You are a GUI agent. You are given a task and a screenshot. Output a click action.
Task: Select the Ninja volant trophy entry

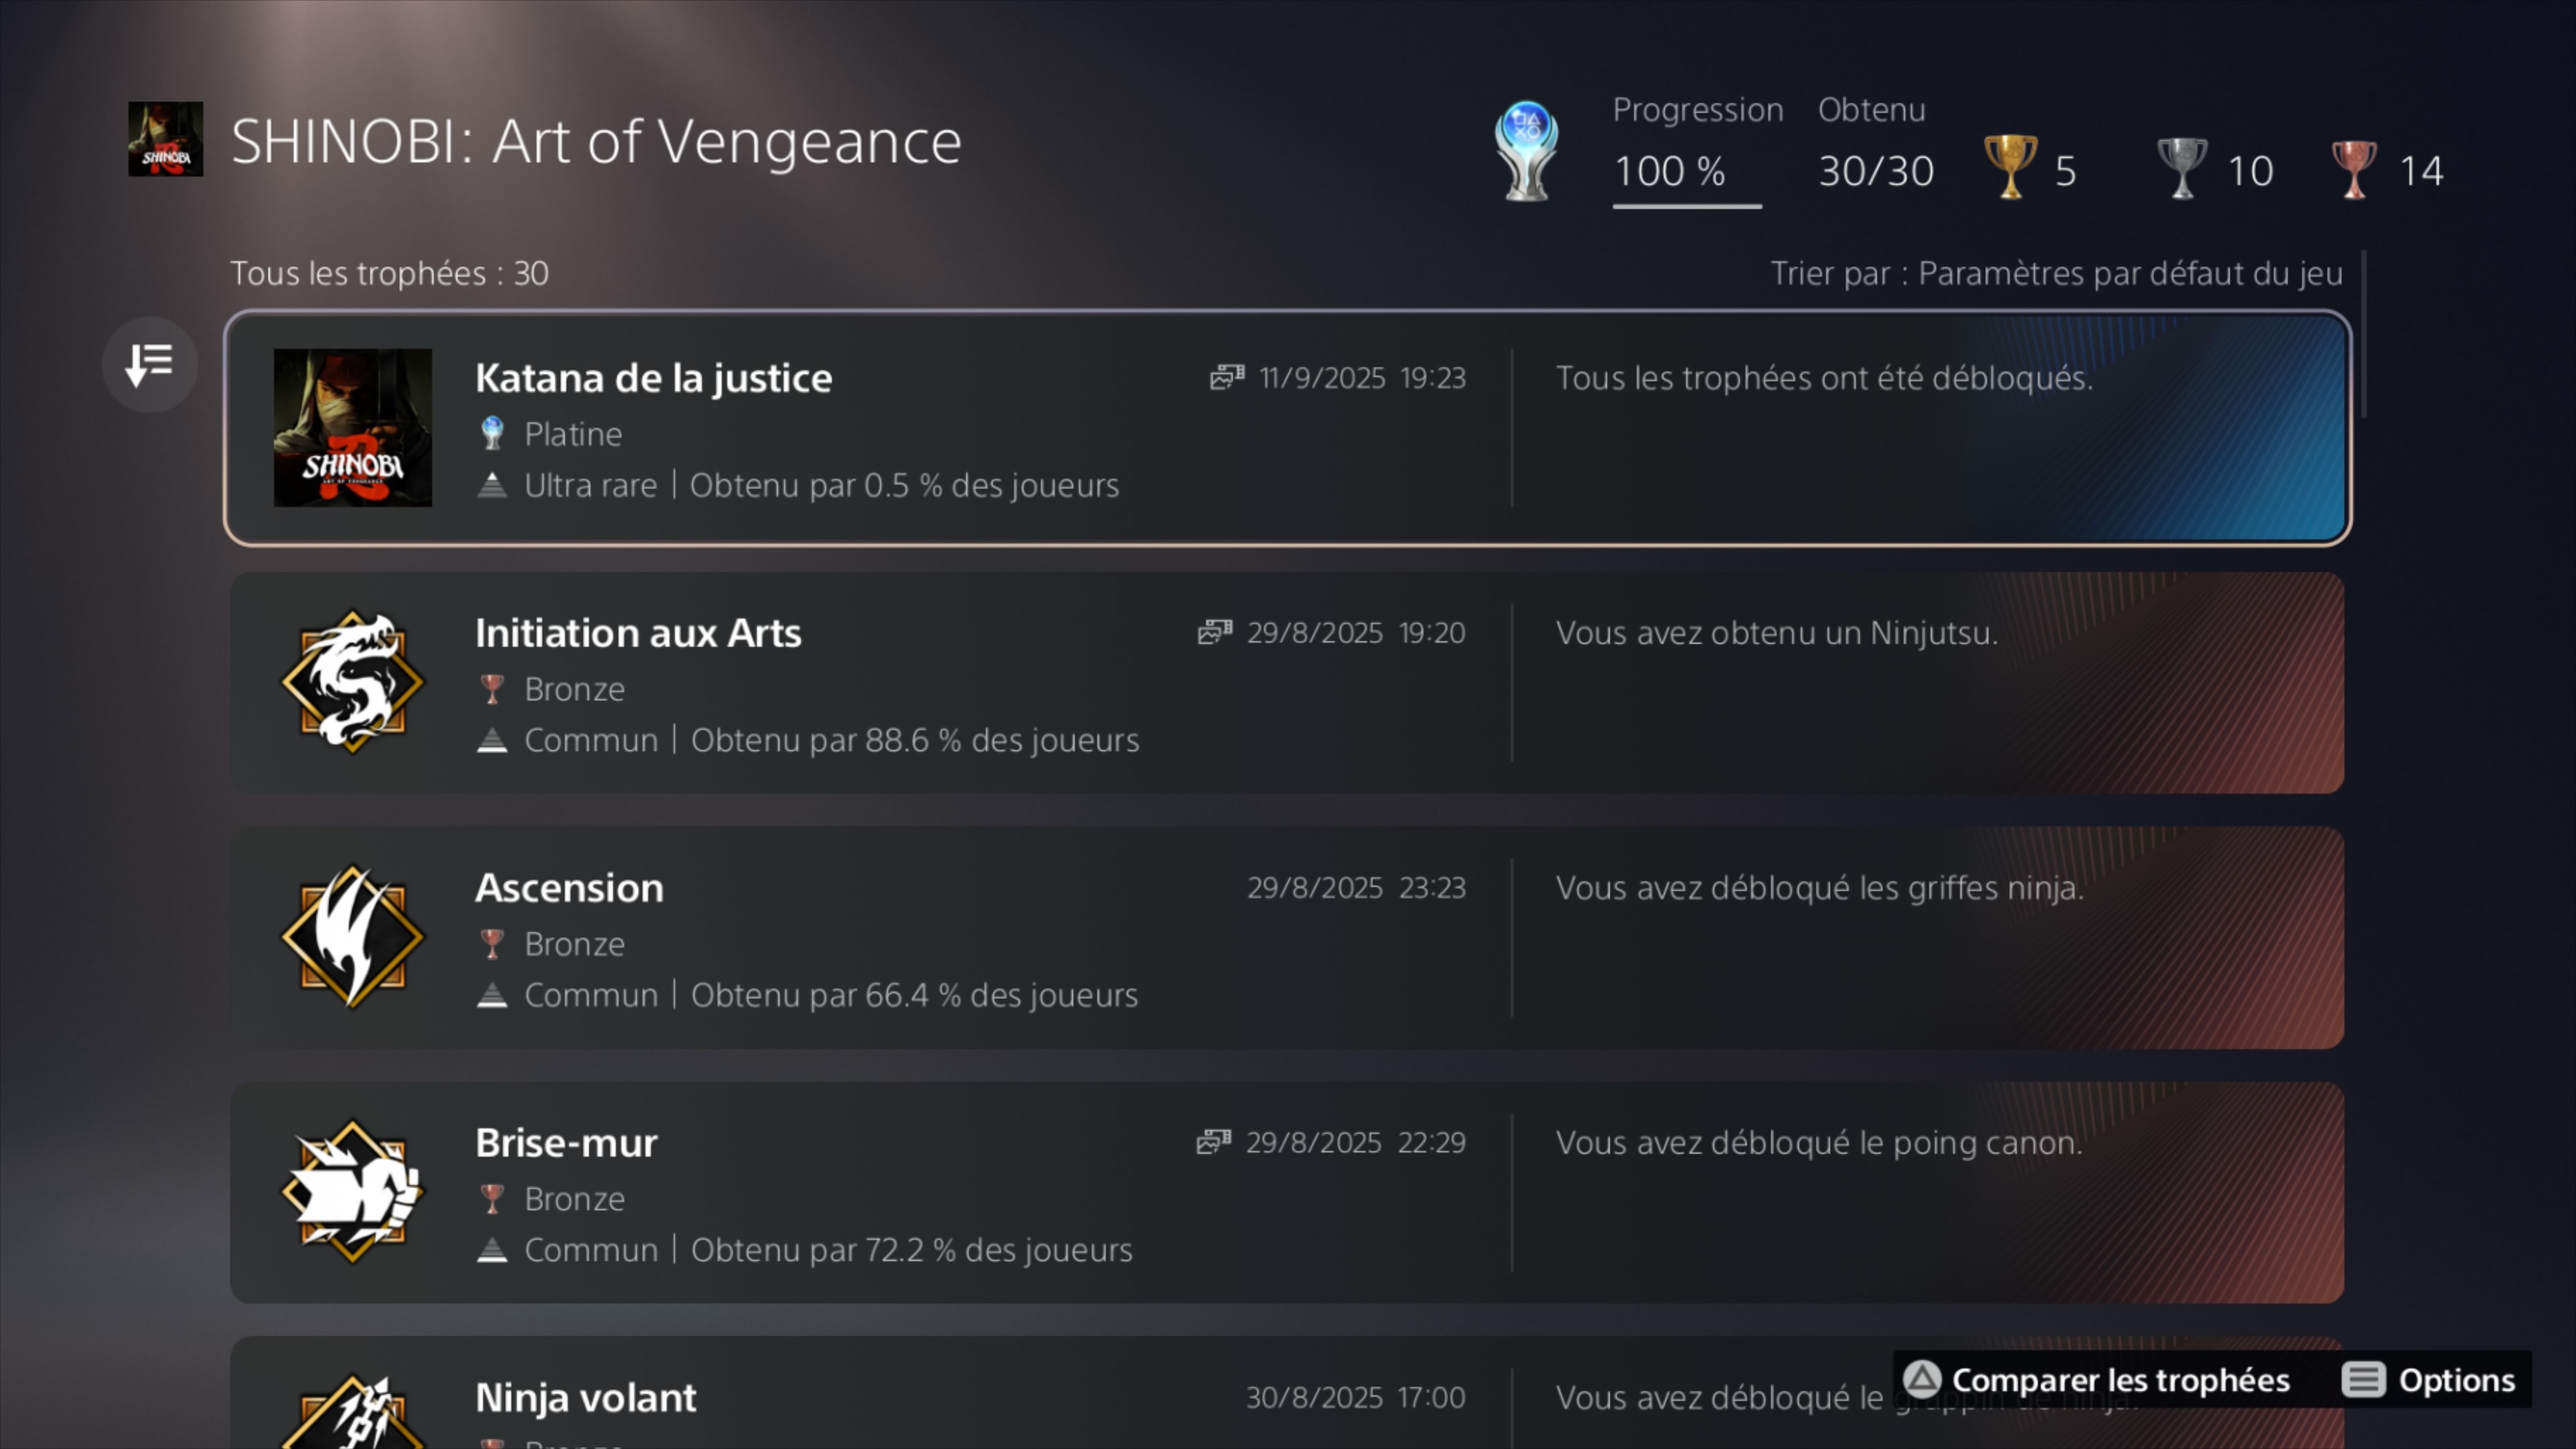coord(1287,1393)
